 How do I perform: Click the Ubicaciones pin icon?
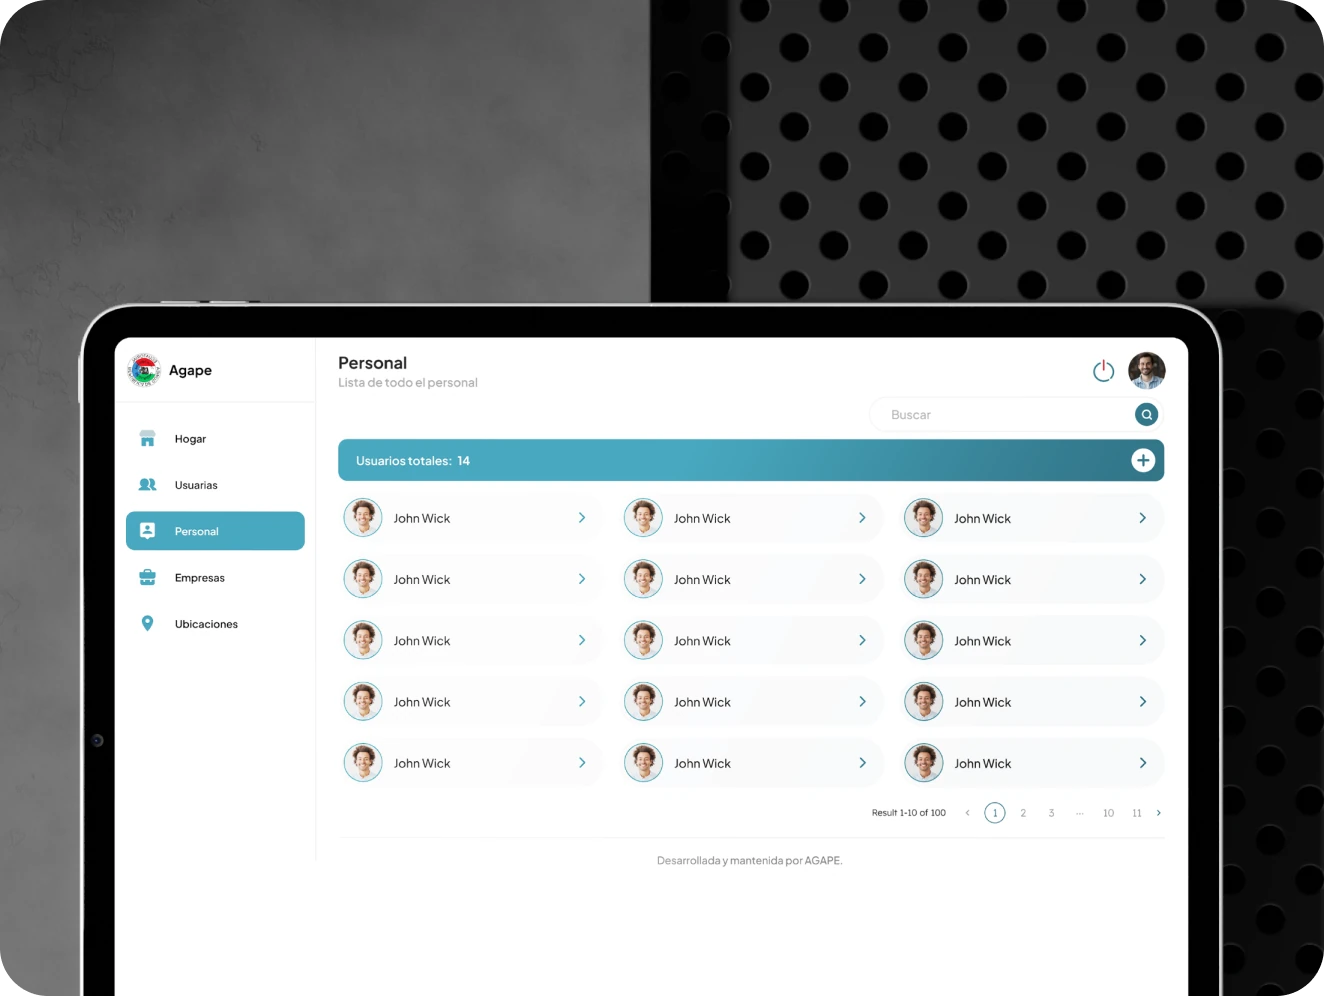coord(147,623)
